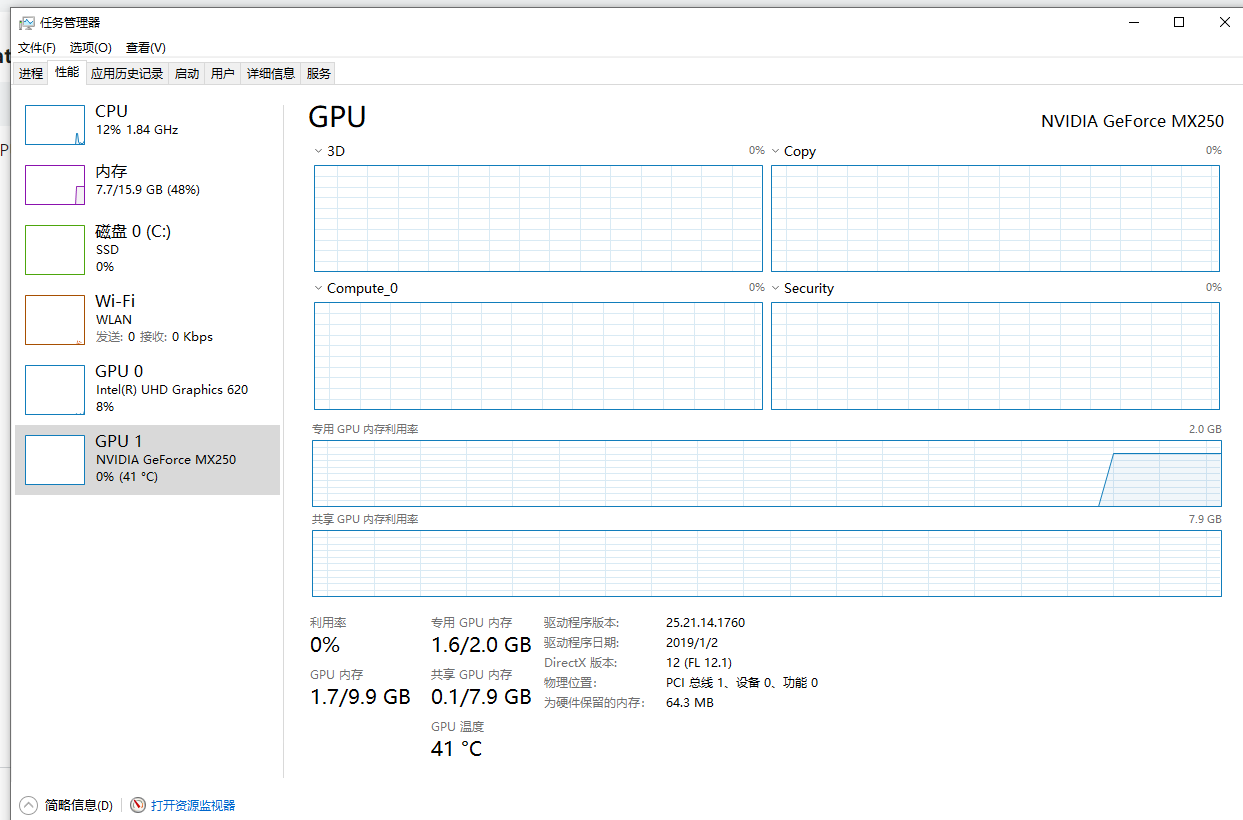Select the CPU usage thumbnail graph
Screen dimensions: 1243x820
tap(55, 125)
